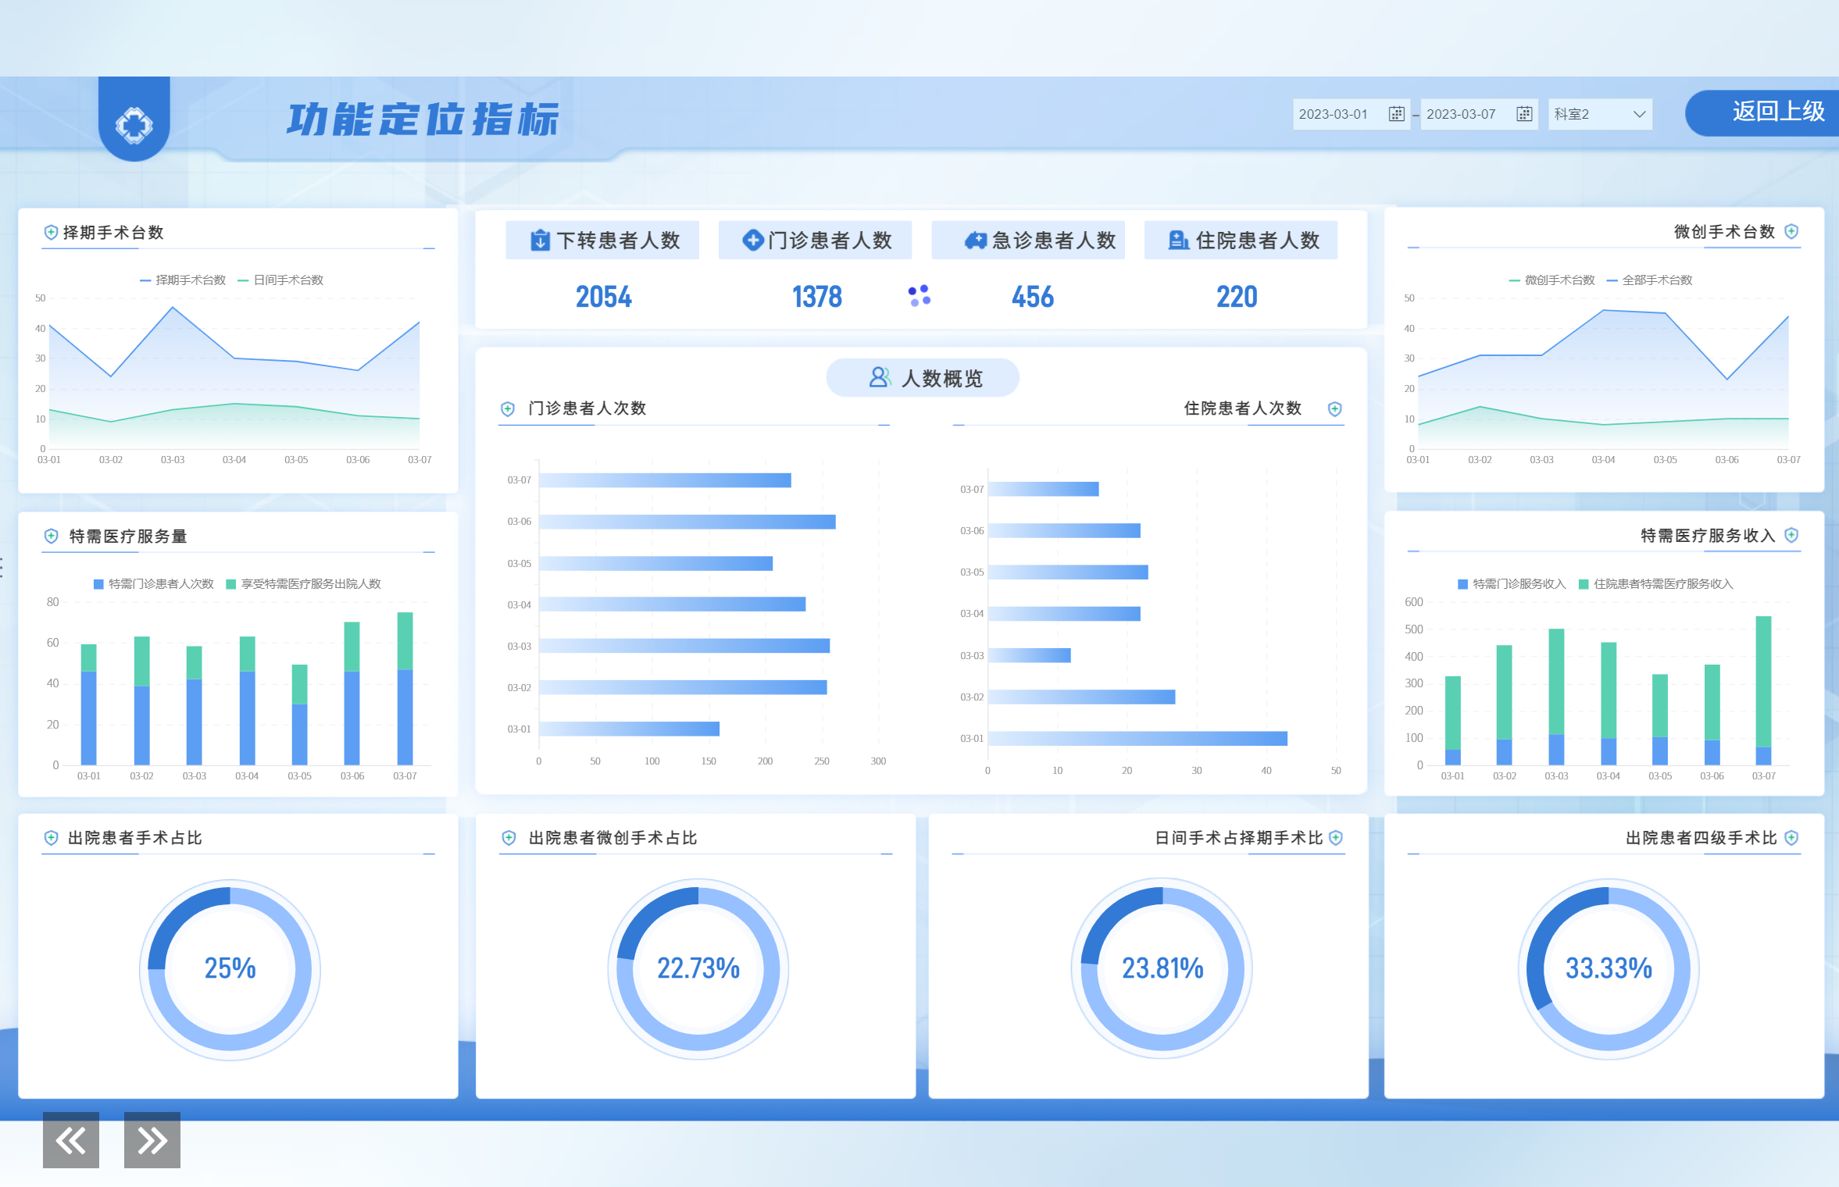Click shield icon beside 出院患者手术占比
This screenshot has width=1839, height=1187.
50,838
